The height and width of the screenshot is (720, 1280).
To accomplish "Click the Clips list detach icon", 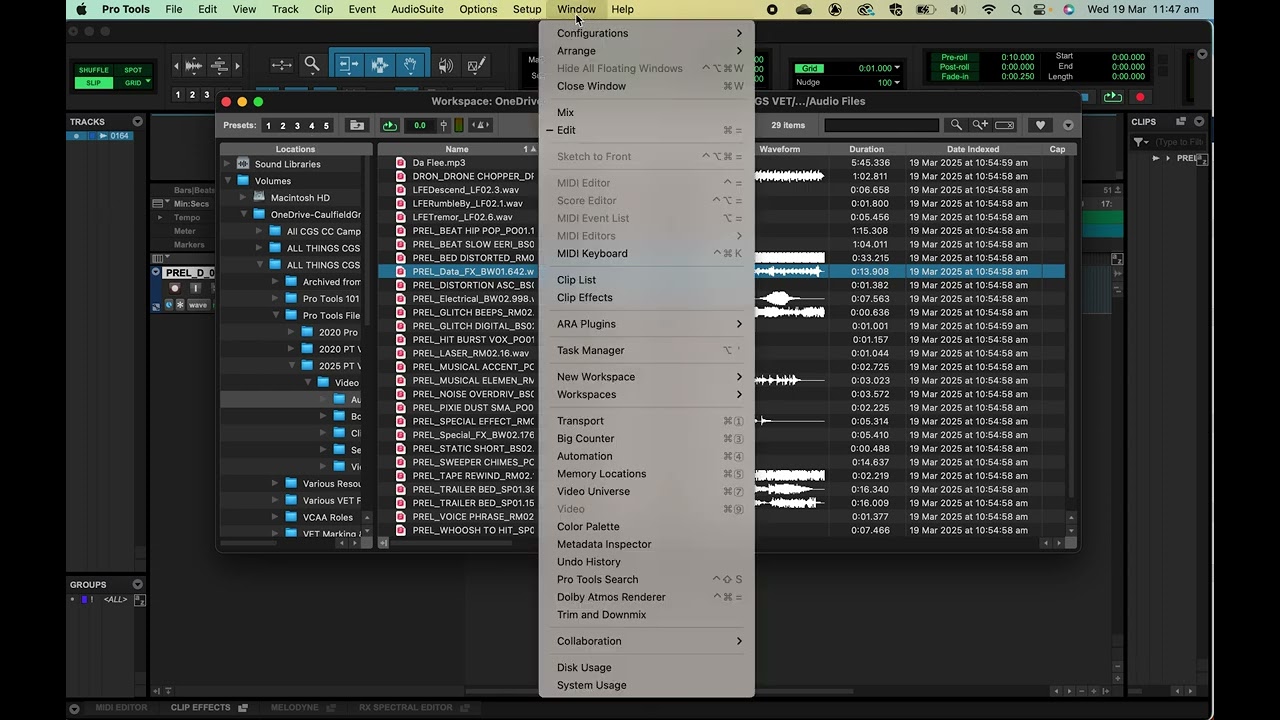I will click(1181, 121).
